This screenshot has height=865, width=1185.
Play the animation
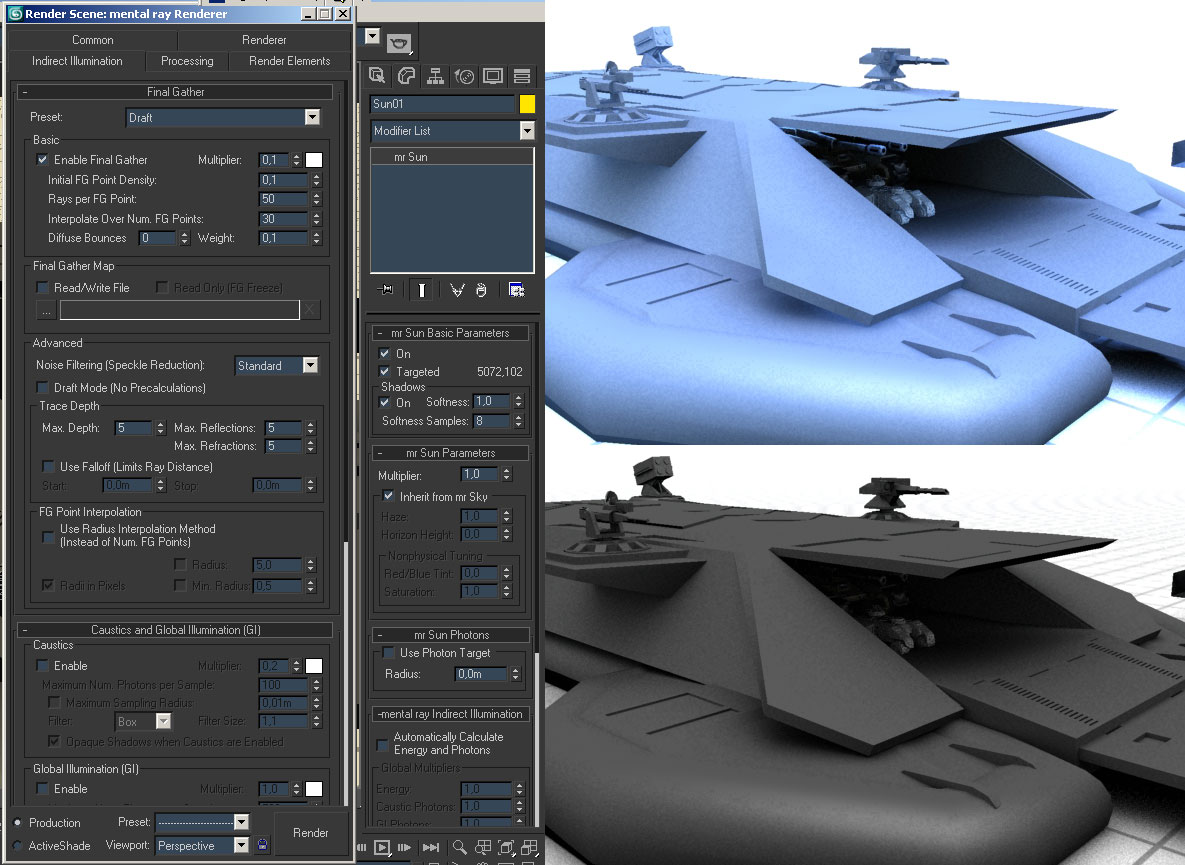[382, 848]
